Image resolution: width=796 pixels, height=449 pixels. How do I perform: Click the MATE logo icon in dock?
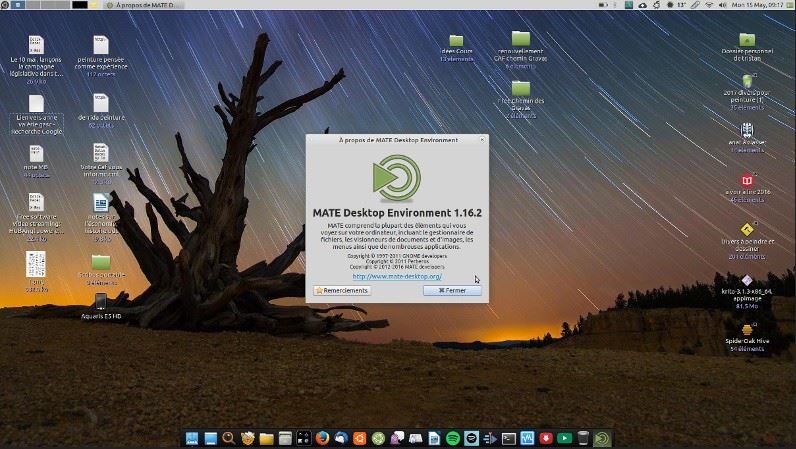(601, 438)
